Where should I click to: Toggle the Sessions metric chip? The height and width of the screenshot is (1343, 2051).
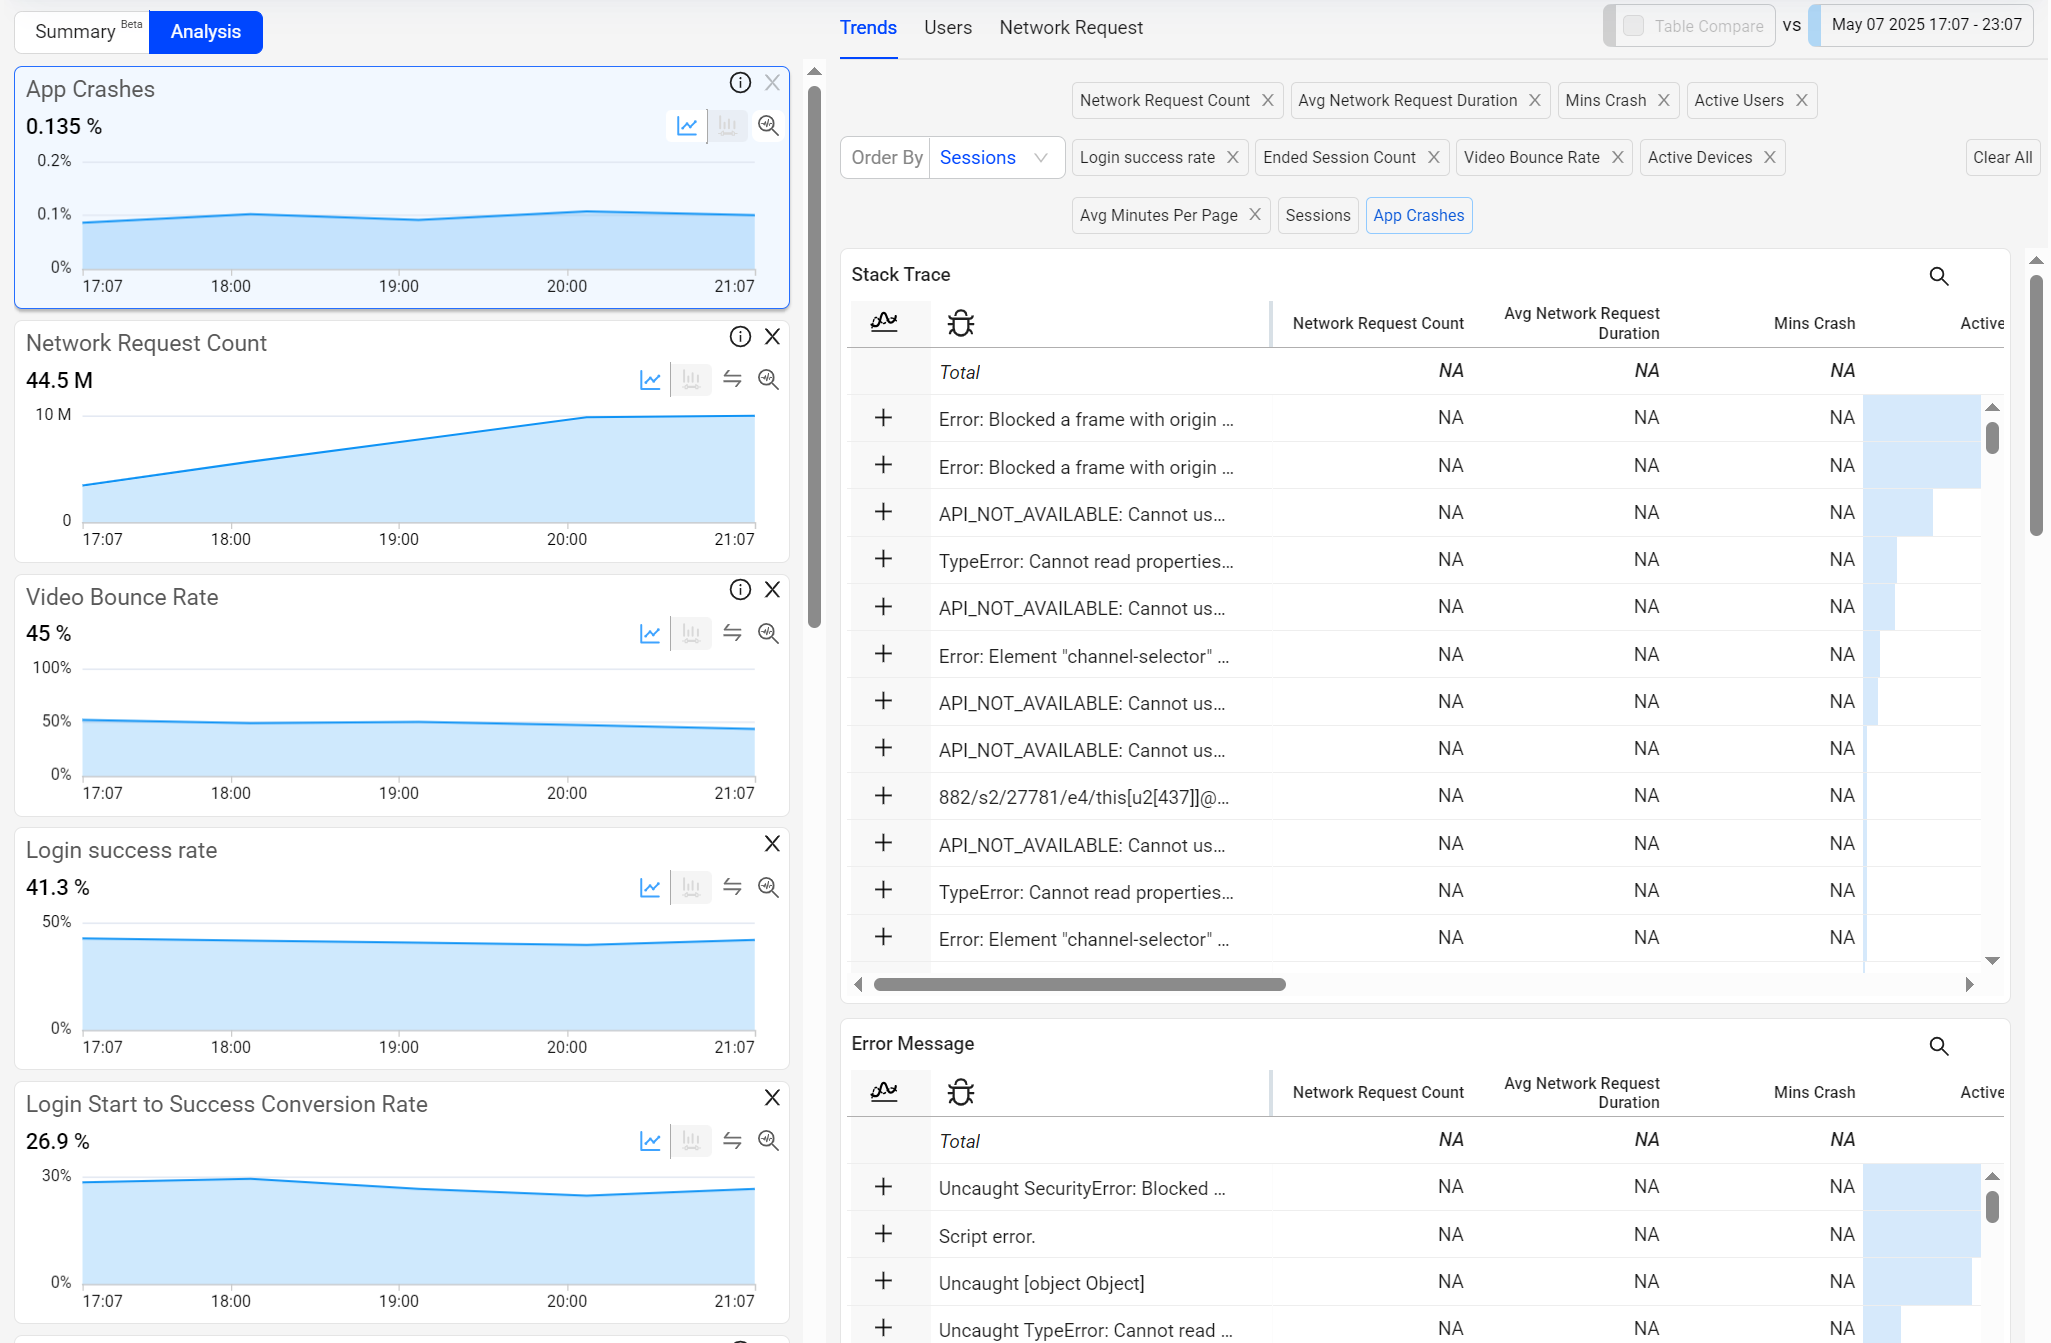[1317, 215]
